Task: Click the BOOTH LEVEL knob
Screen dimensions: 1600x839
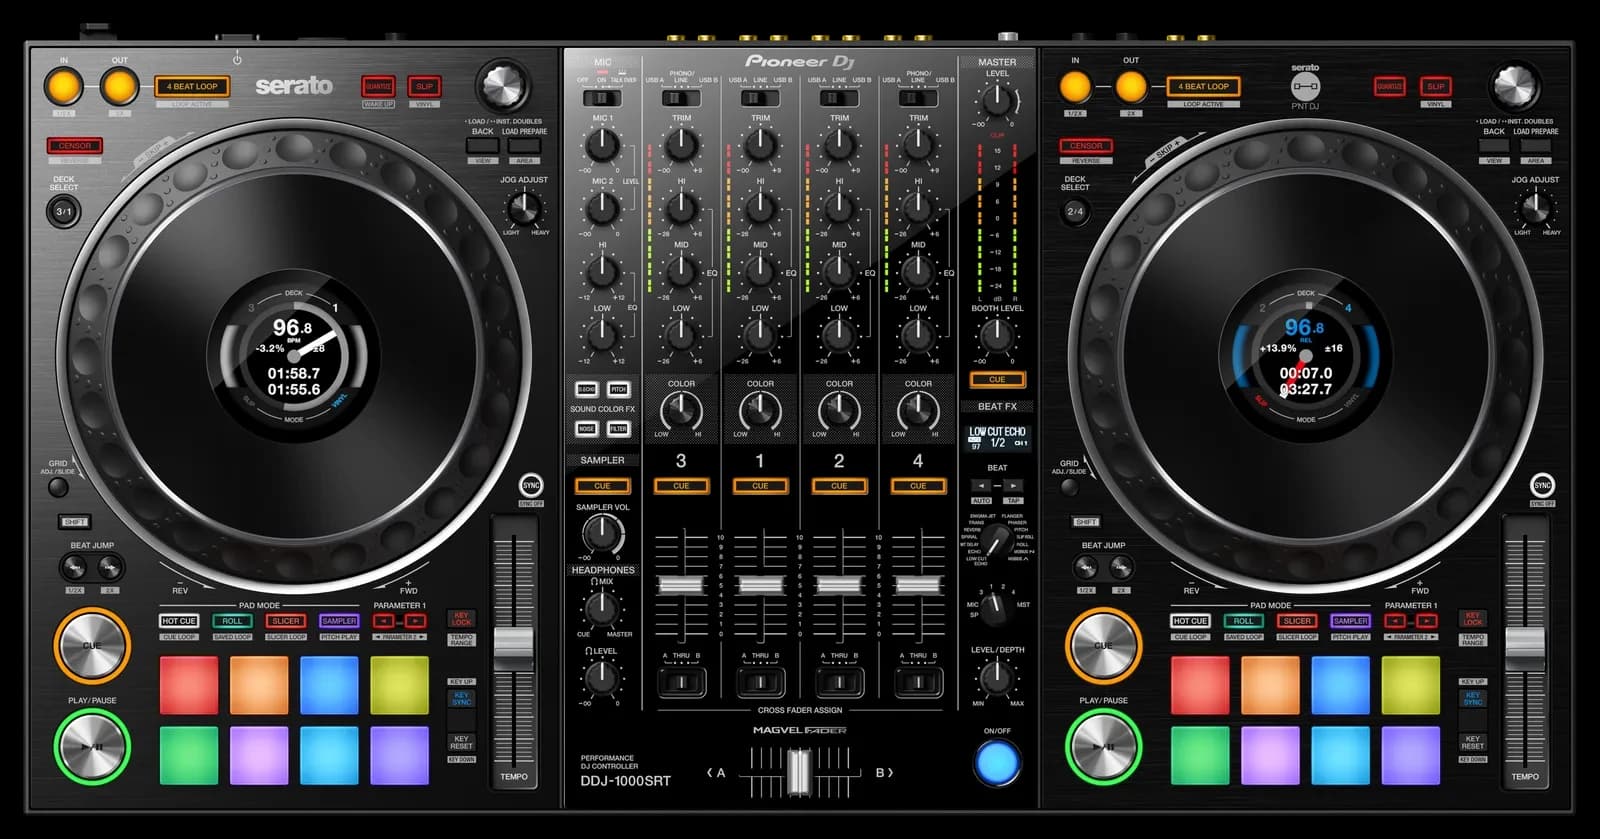Action: point(997,335)
